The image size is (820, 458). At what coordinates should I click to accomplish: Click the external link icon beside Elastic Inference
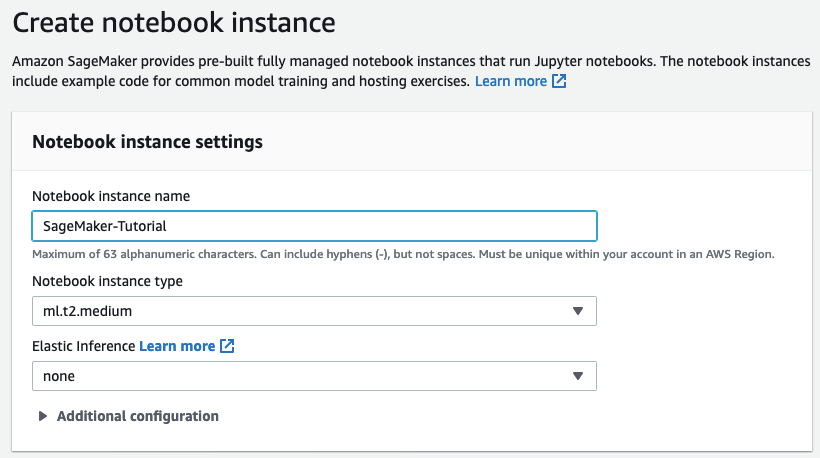(227, 346)
